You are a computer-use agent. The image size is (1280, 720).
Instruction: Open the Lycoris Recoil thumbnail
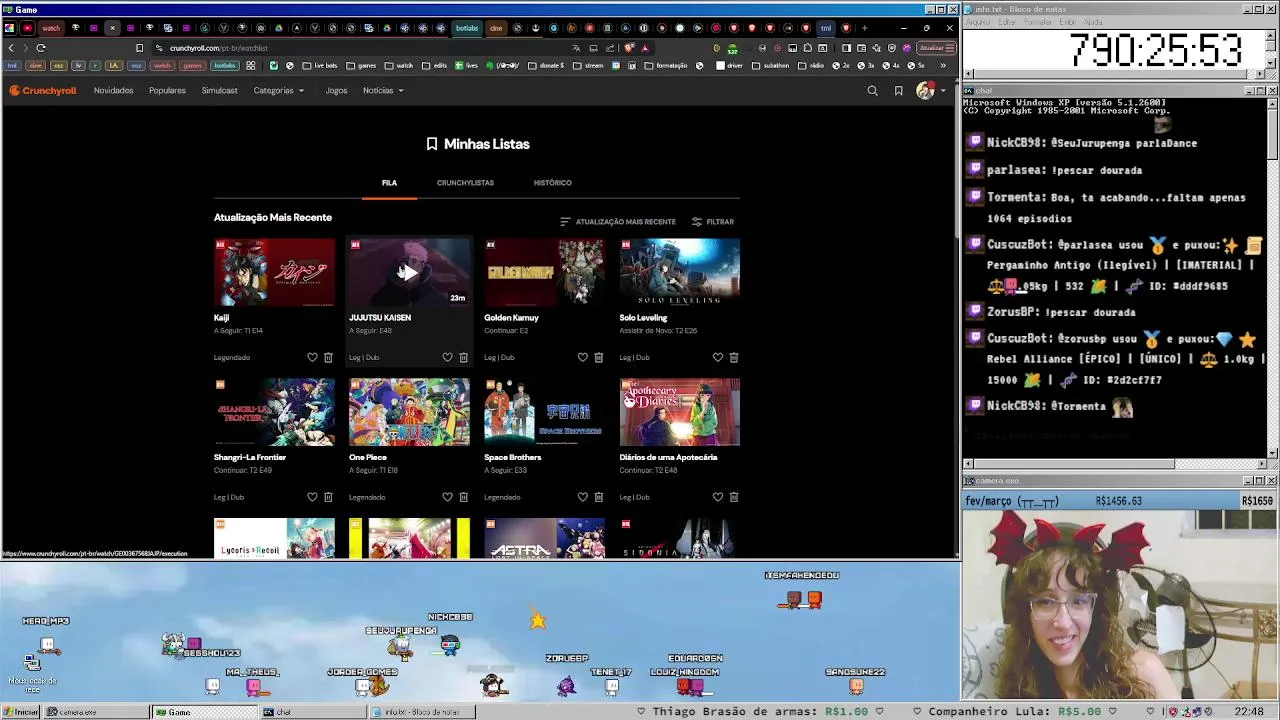(274, 538)
